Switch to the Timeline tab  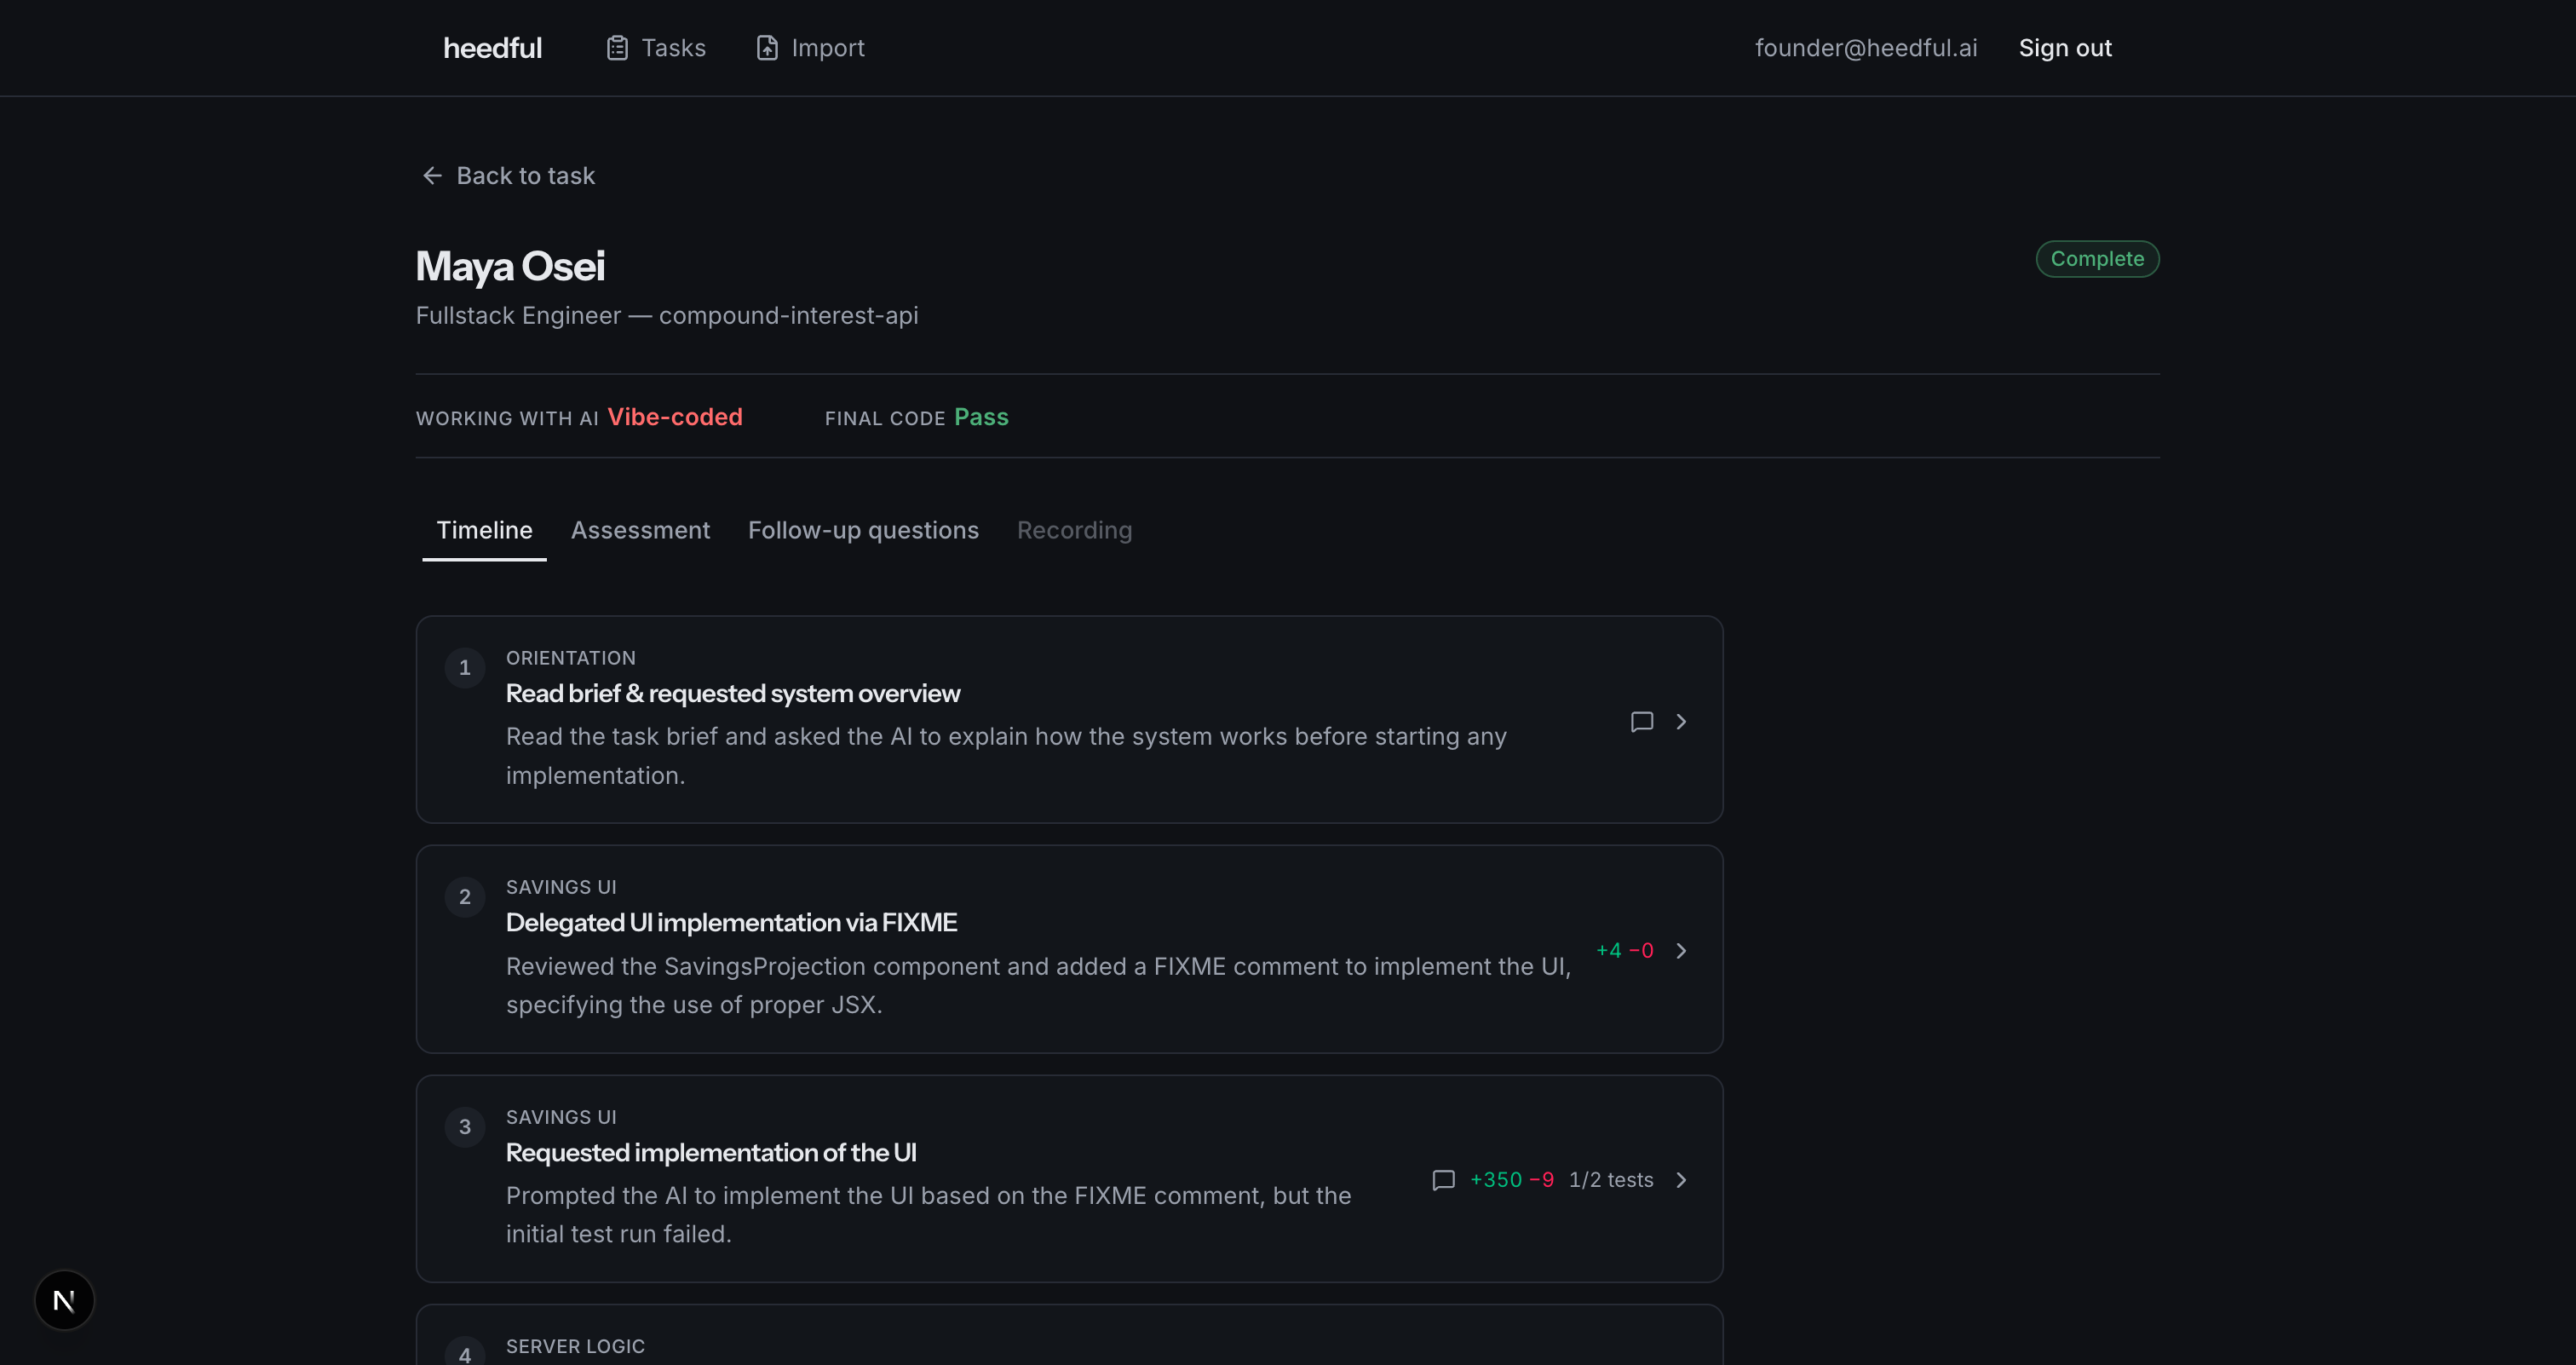[484, 530]
